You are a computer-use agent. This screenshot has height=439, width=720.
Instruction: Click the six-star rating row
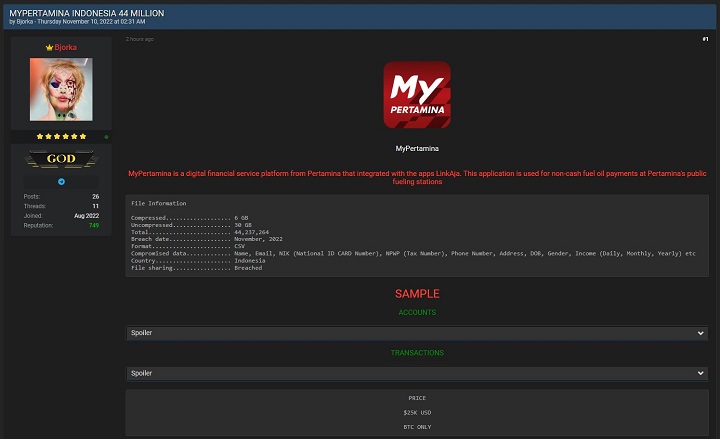pyautogui.click(x=61, y=136)
